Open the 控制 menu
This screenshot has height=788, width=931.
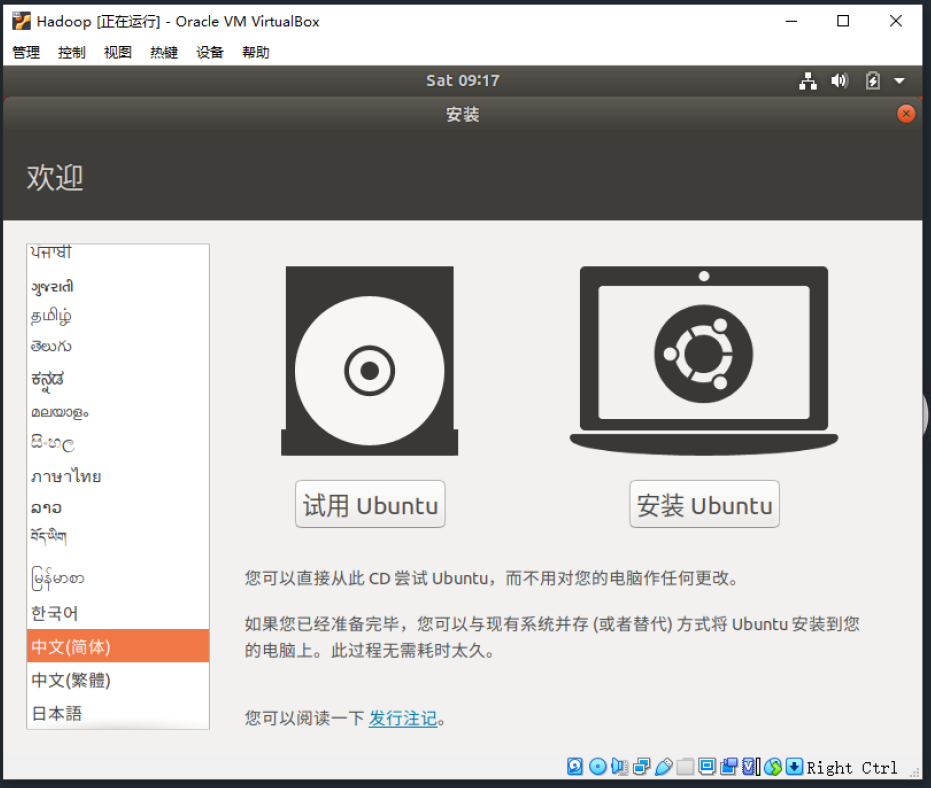[x=72, y=52]
